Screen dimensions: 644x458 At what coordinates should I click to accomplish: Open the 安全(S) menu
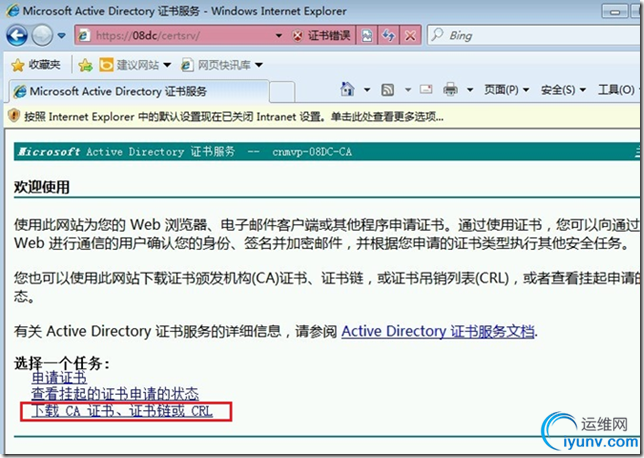pos(563,90)
